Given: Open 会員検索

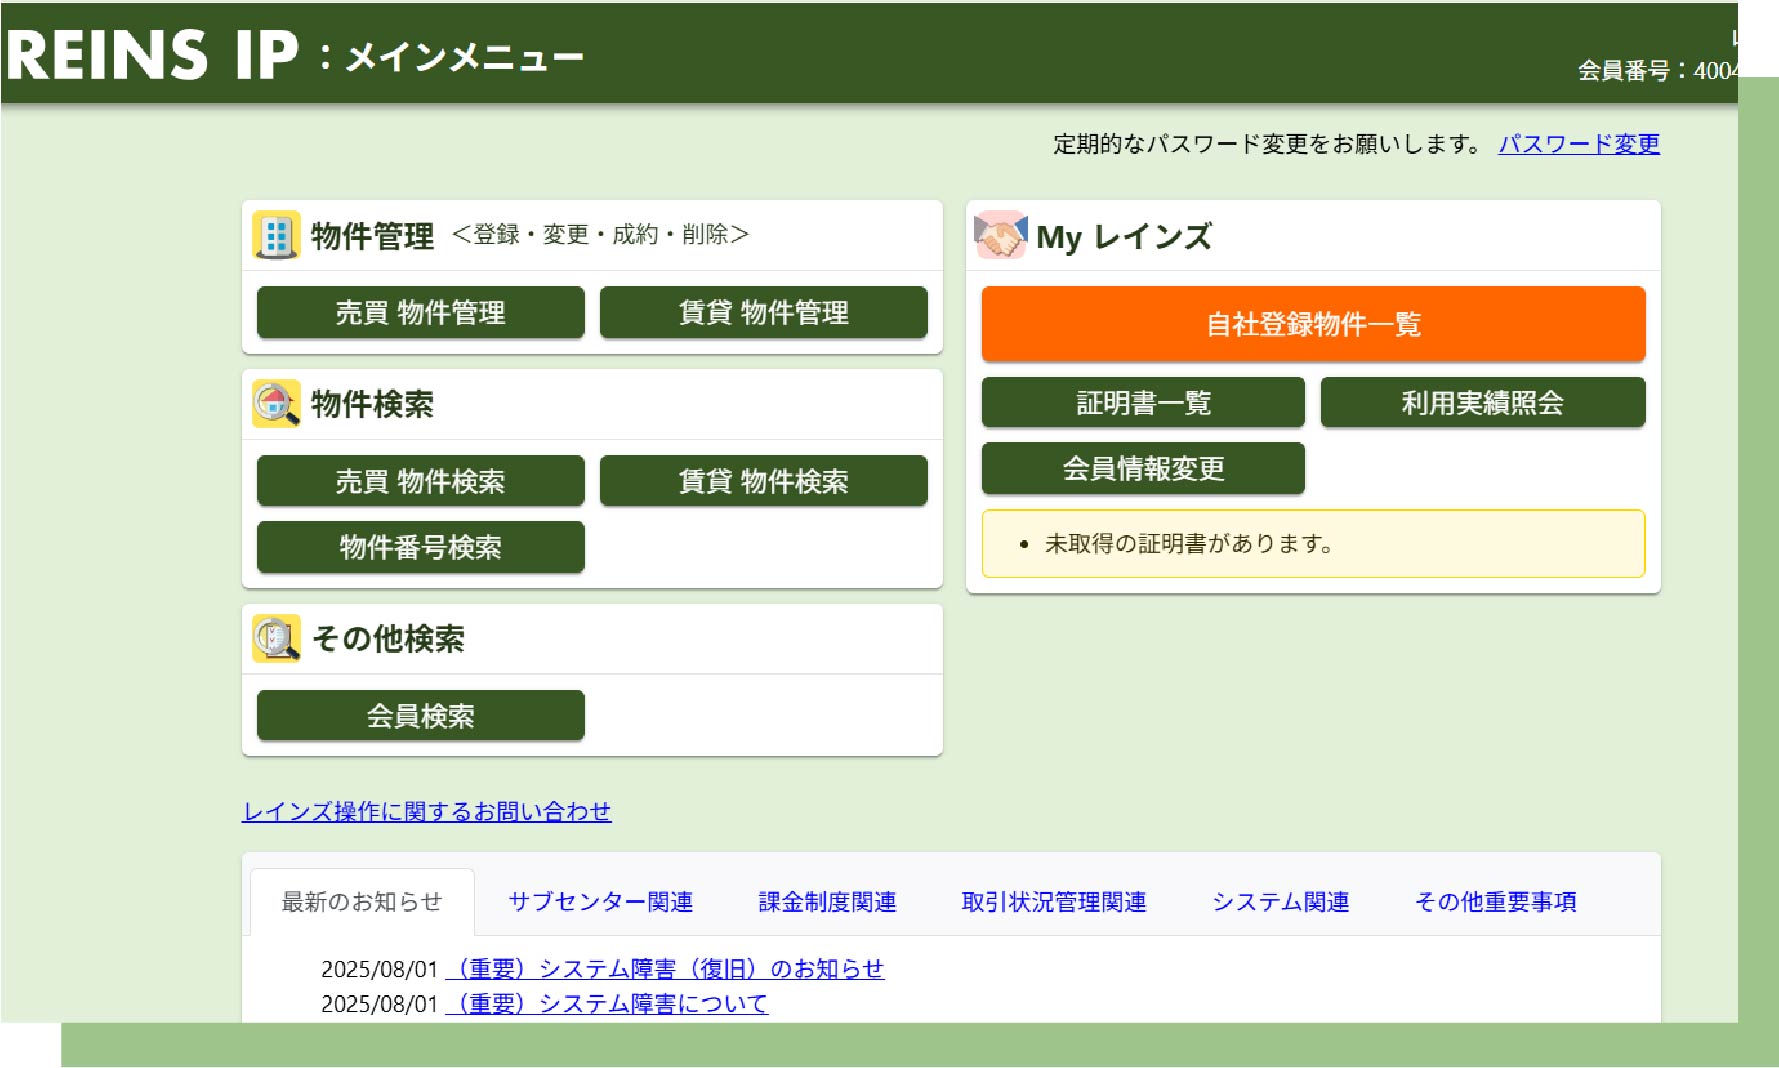Looking at the screenshot, I should coord(420,716).
